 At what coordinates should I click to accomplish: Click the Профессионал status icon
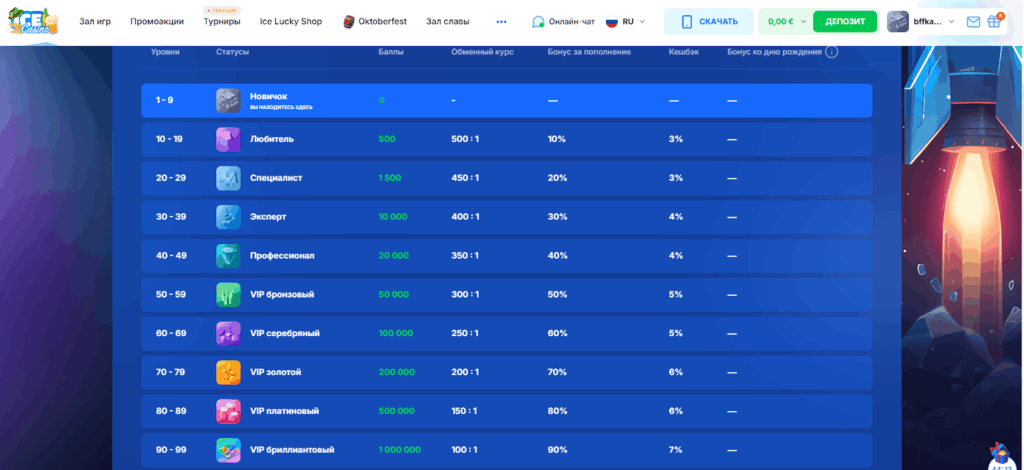228,256
